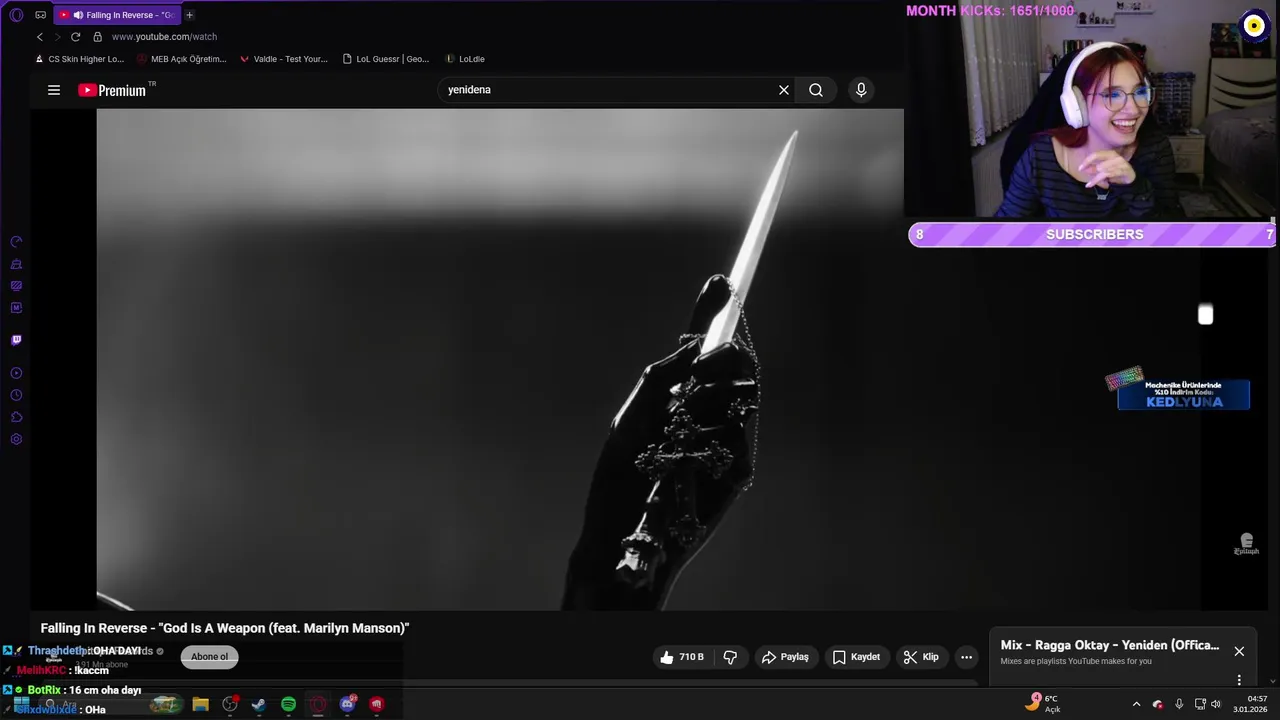Open History clock sidebar icon

(x=16, y=395)
